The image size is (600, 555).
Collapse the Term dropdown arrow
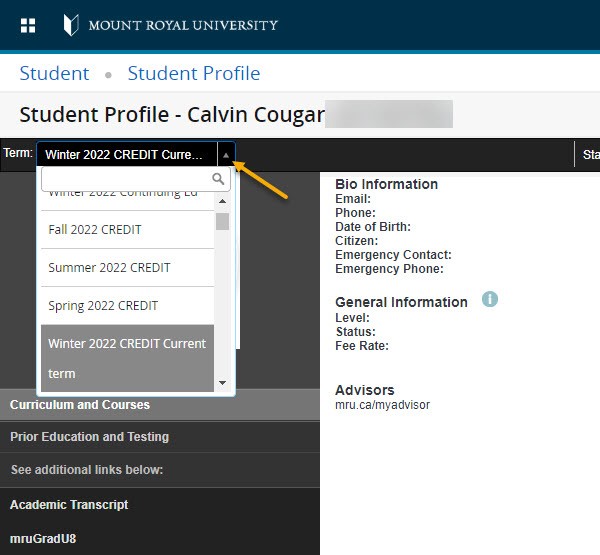tap(226, 155)
